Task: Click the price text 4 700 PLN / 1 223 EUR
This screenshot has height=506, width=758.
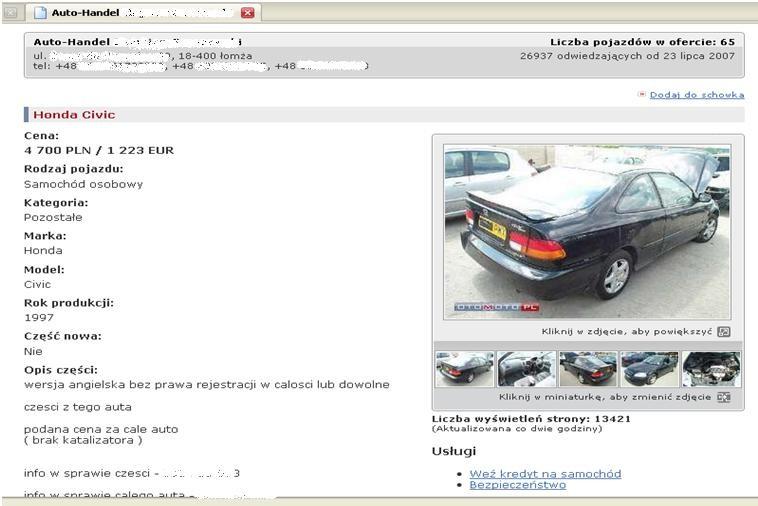Action: (x=99, y=150)
